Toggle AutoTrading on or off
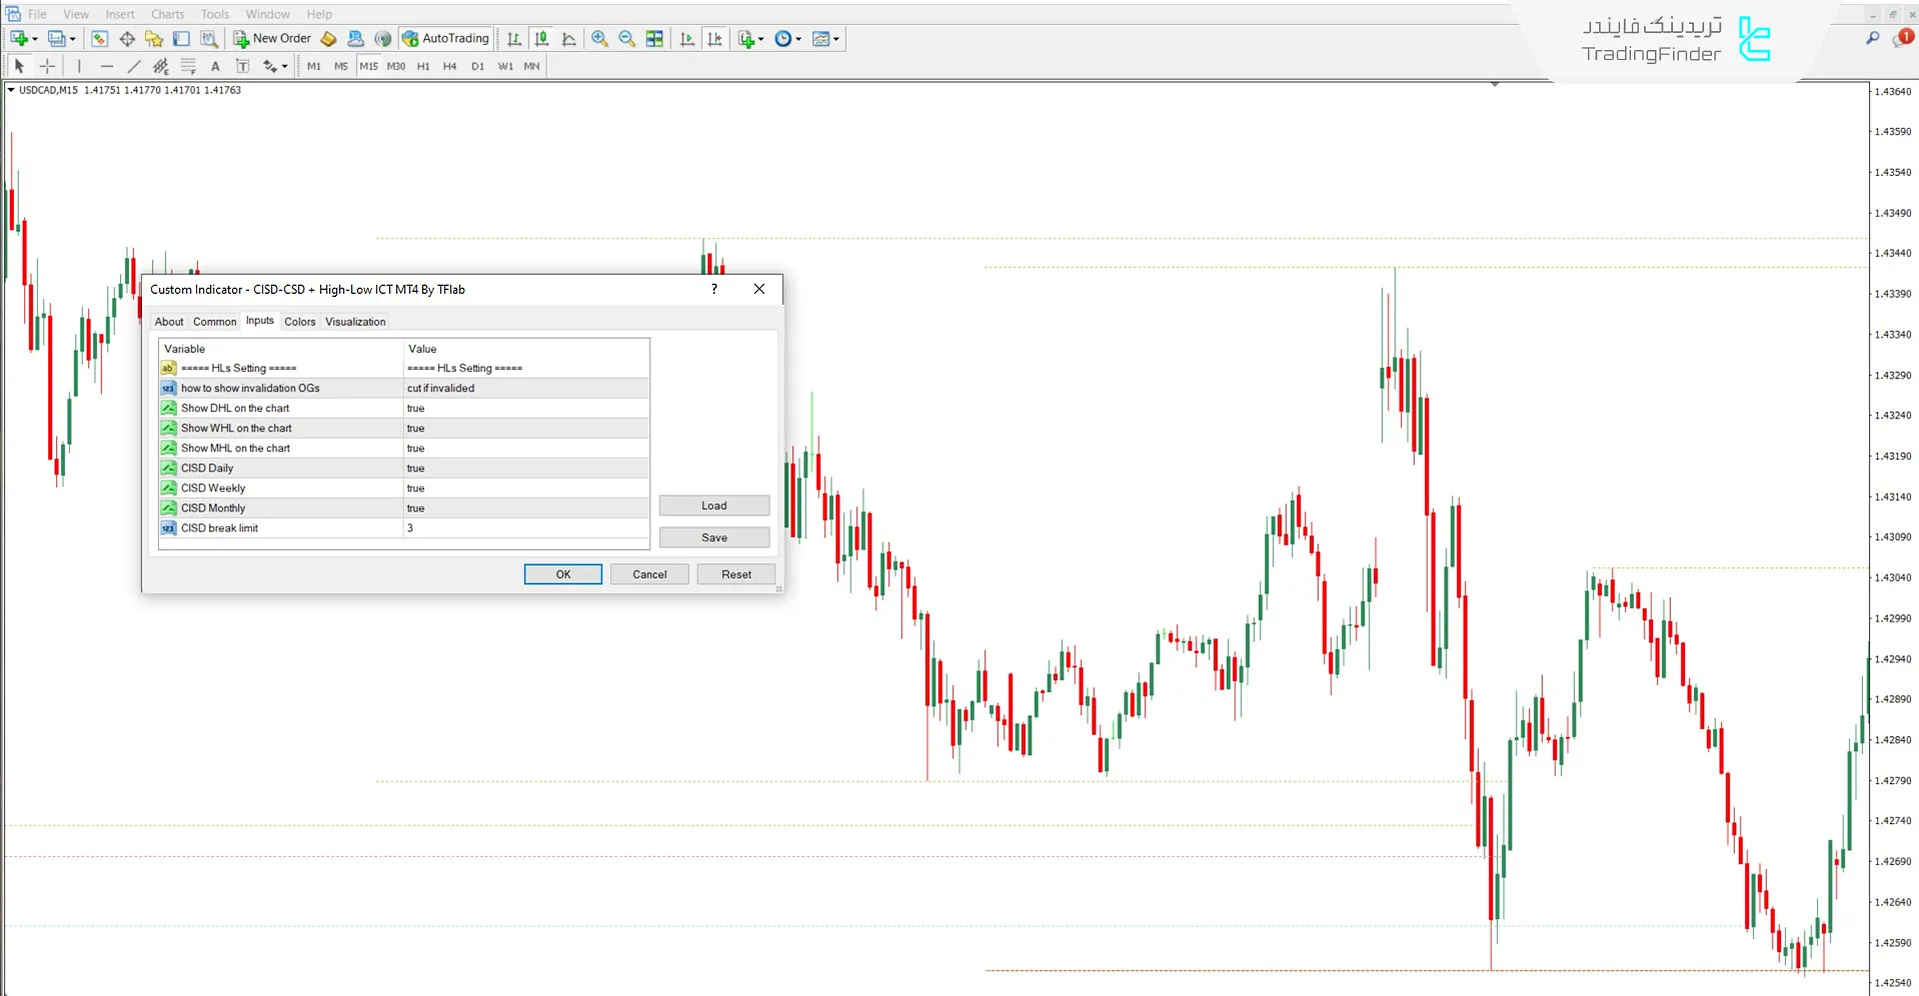 coord(446,38)
